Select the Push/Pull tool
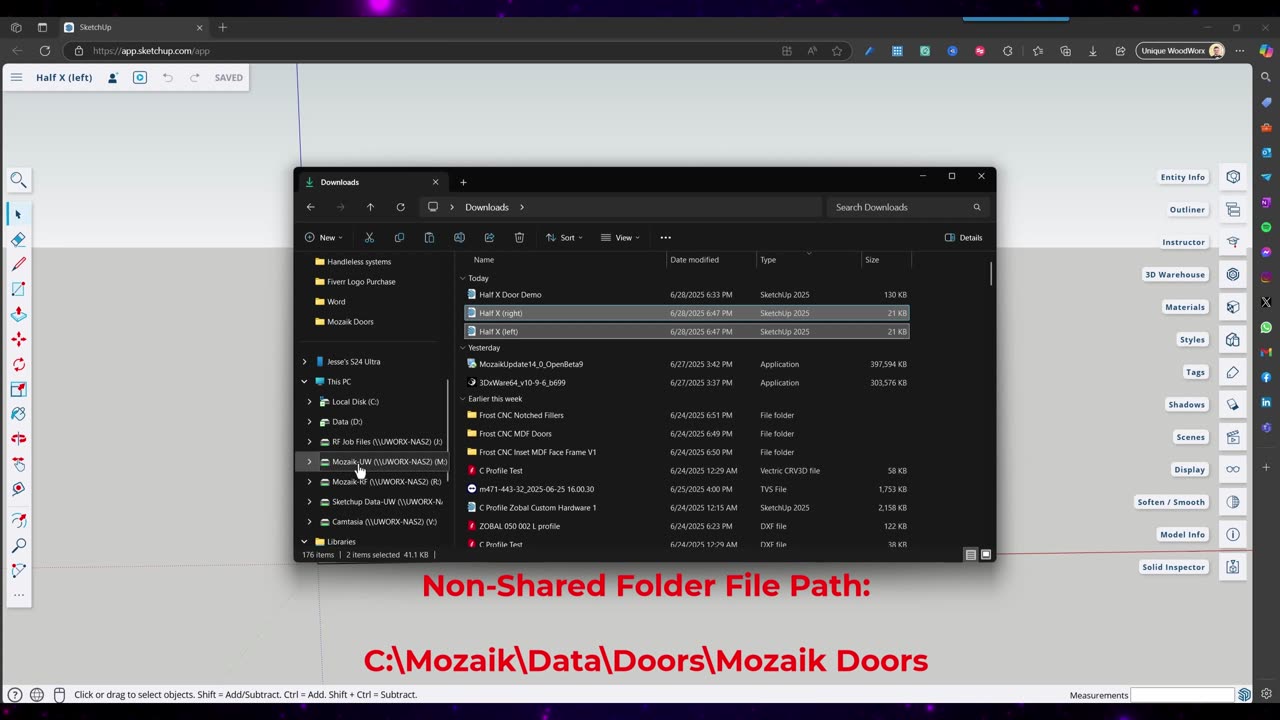The width and height of the screenshot is (1280, 720). [x=18, y=314]
